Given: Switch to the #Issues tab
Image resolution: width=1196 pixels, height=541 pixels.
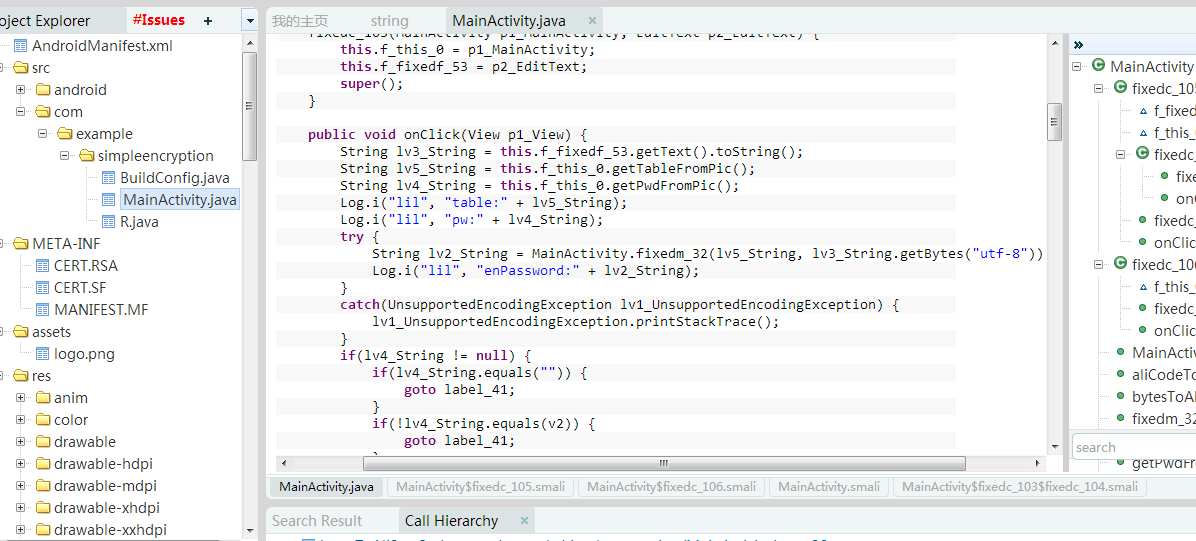Looking at the screenshot, I should coord(158,21).
